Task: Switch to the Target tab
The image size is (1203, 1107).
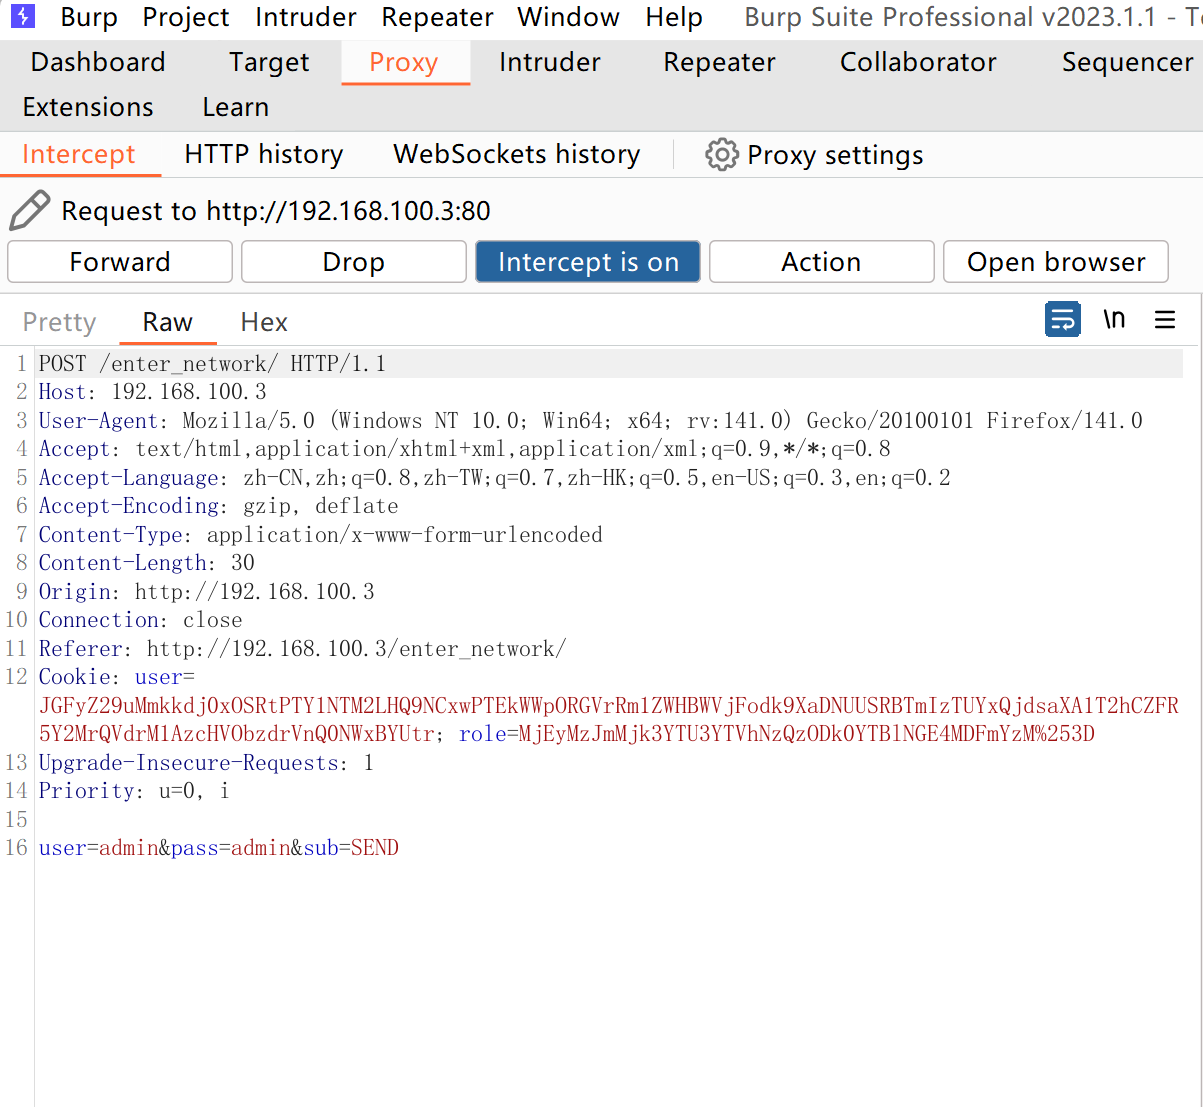Action: 269,62
